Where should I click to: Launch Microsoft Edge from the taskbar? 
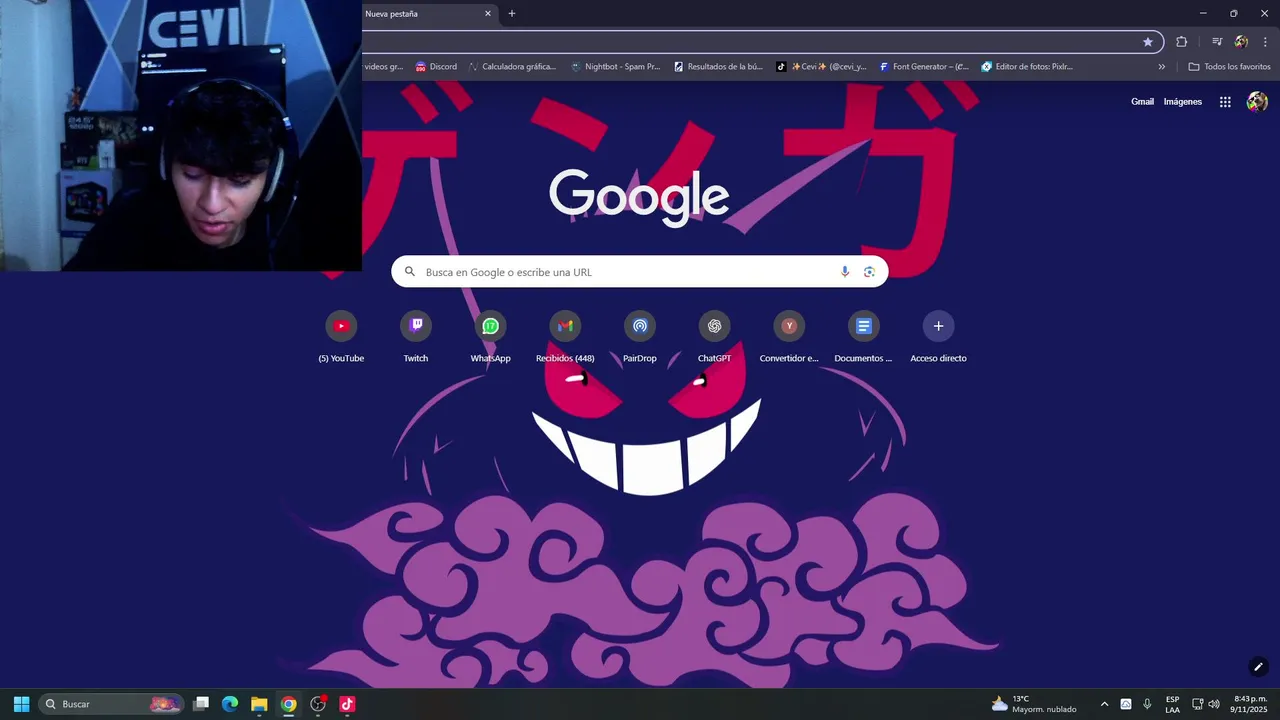pos(230,704)
